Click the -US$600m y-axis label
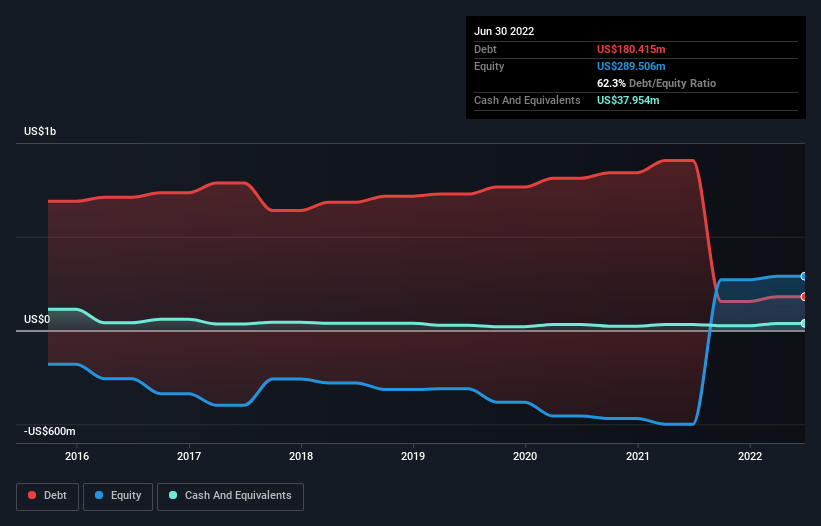The width and height of the screenshot is (821, 526). pos(50,431)
